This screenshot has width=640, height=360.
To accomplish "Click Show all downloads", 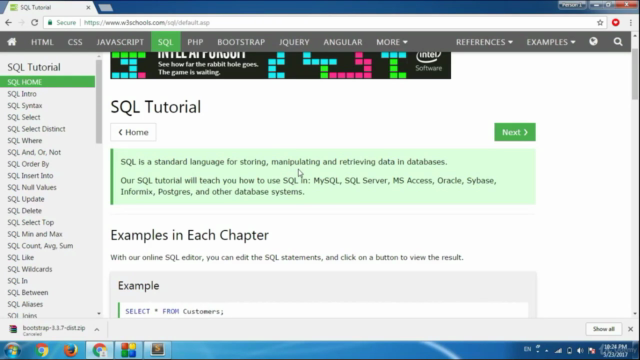I will [604, 329].
